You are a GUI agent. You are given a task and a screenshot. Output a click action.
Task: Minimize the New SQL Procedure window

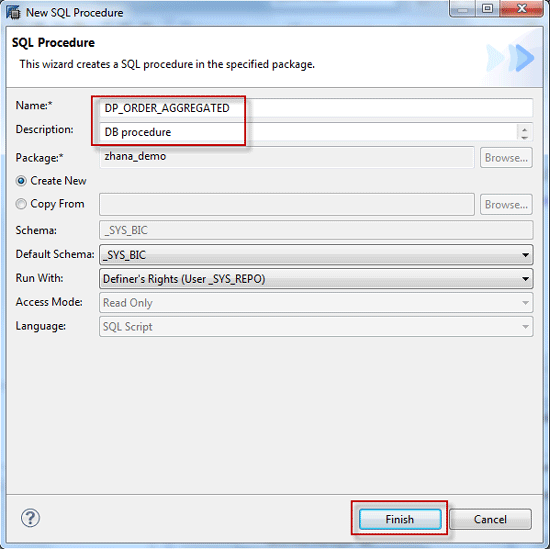click(x=463, y=8)
